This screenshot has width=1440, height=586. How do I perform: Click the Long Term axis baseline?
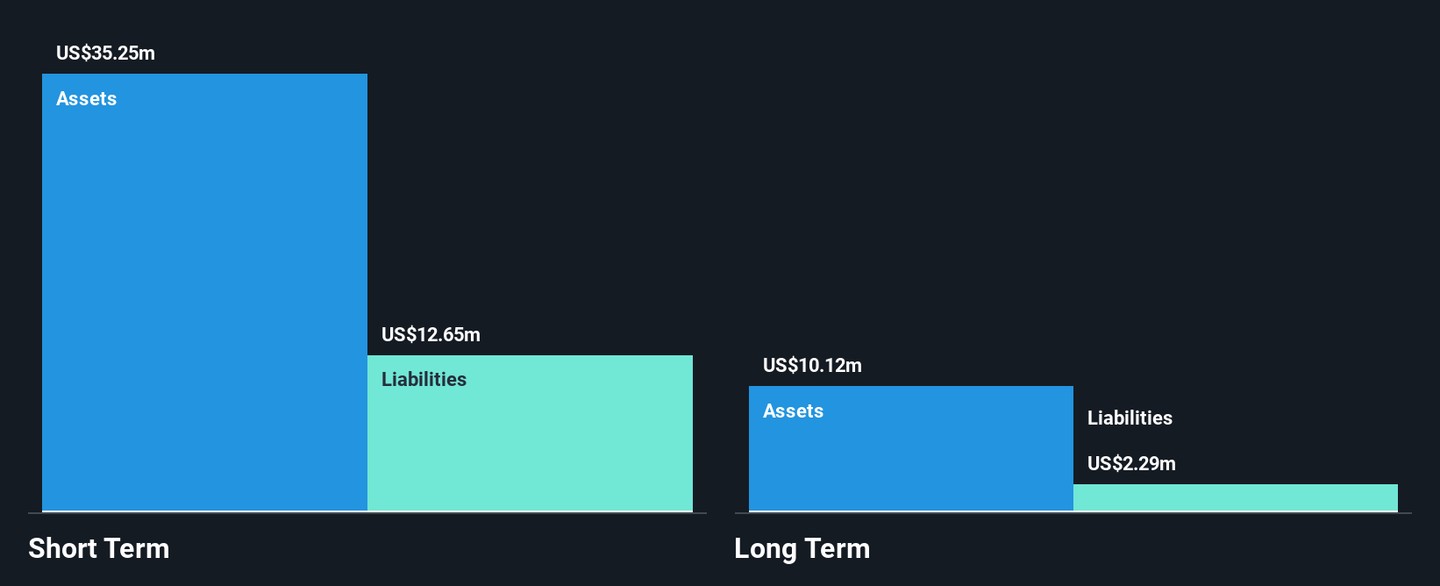pyautogui.click(x=1073, y=513)
